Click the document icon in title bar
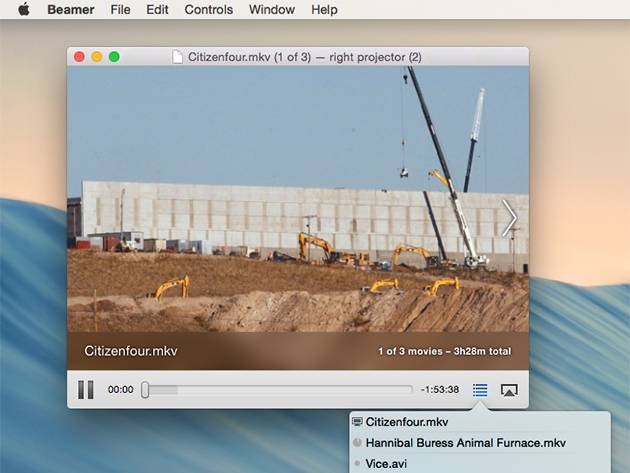The width and height of the screenshot is (630, 473). 178,57
